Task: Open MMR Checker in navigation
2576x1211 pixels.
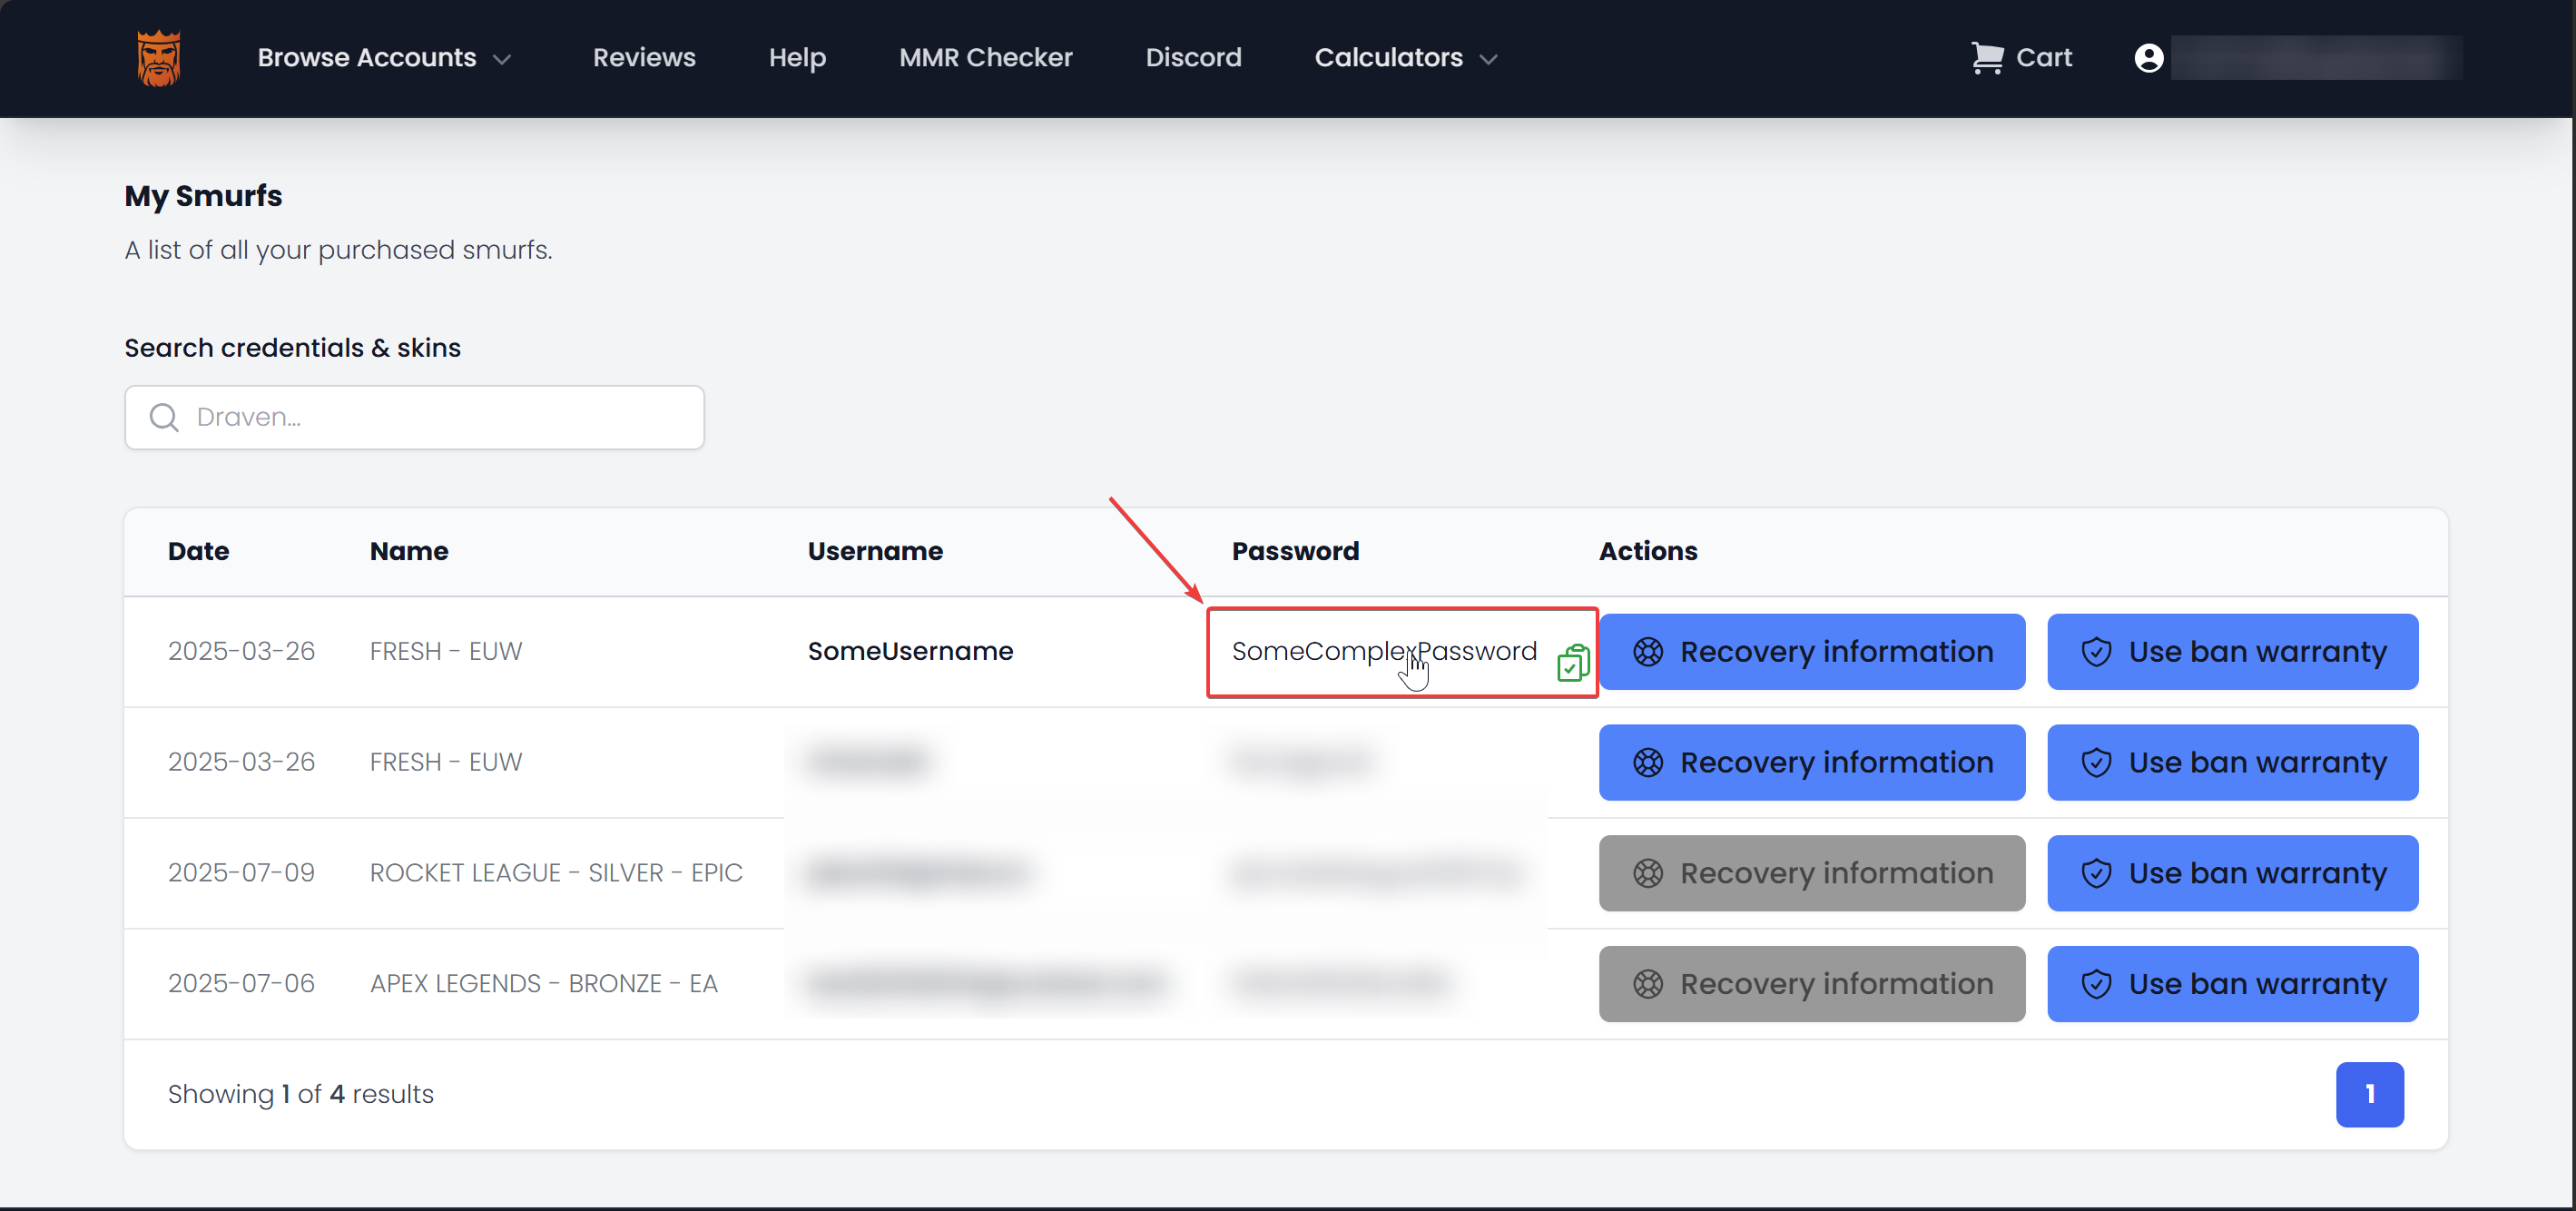Action: click(985, 58)
